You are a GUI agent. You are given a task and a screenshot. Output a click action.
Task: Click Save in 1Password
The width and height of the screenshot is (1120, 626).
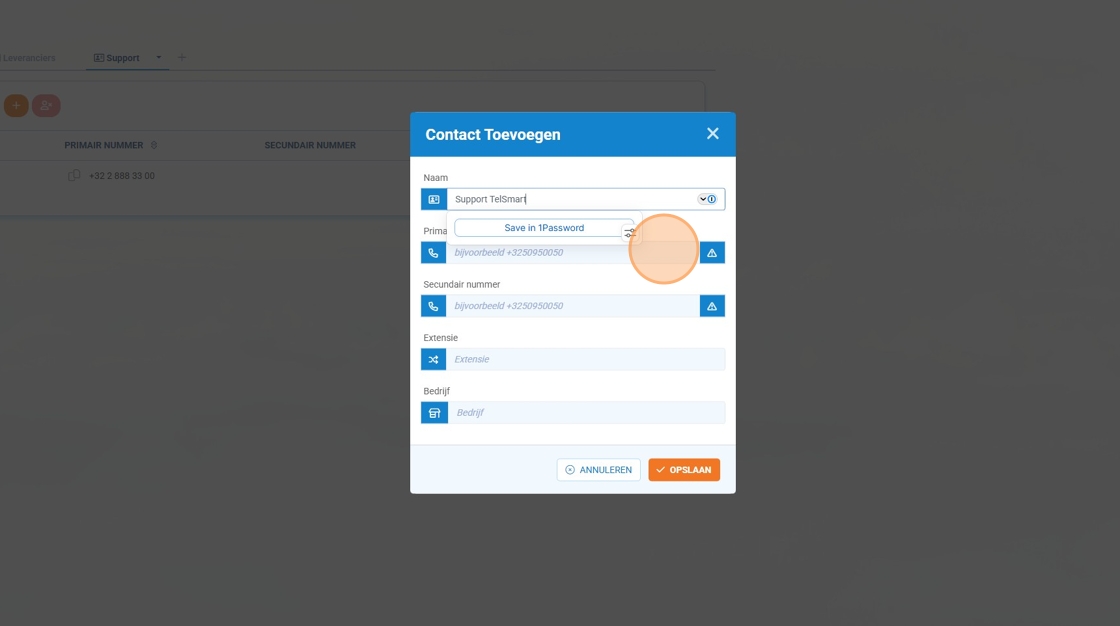tap(543, 228)
